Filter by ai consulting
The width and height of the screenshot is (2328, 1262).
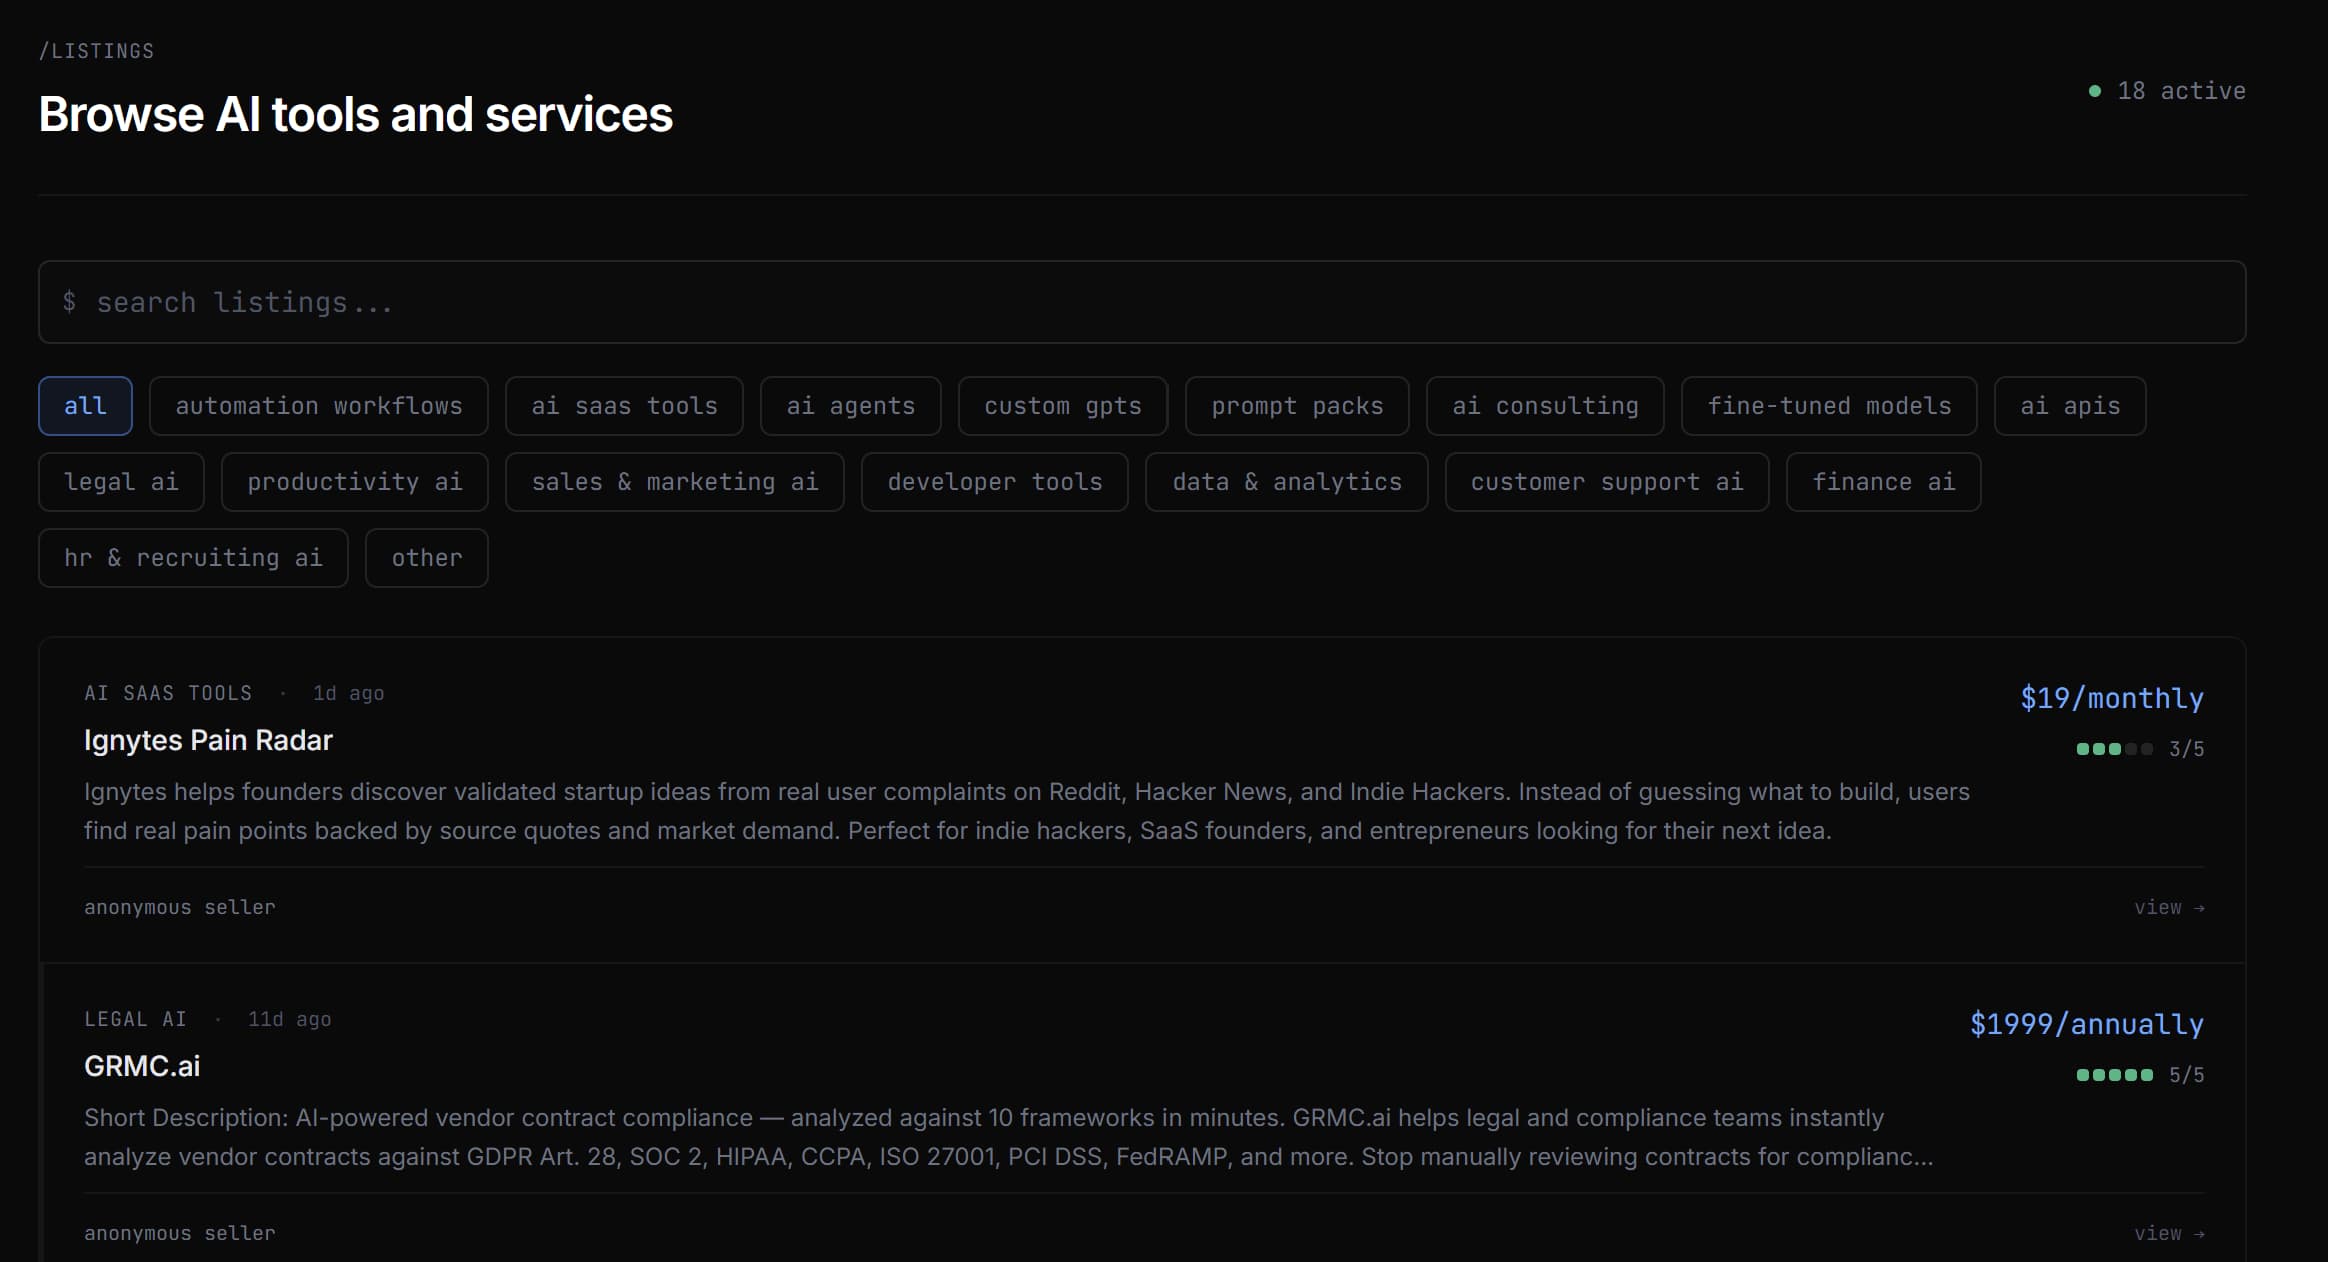1545,406
